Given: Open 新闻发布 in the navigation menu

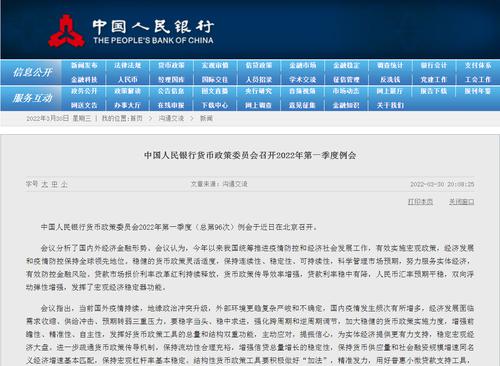Looking at the screenshot, I should coord(84,65).
